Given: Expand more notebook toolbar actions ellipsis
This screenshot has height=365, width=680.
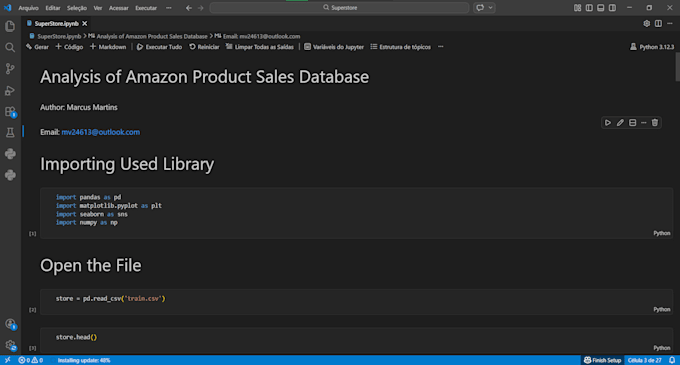Looking at the screenshot, I should pos(441,47).
